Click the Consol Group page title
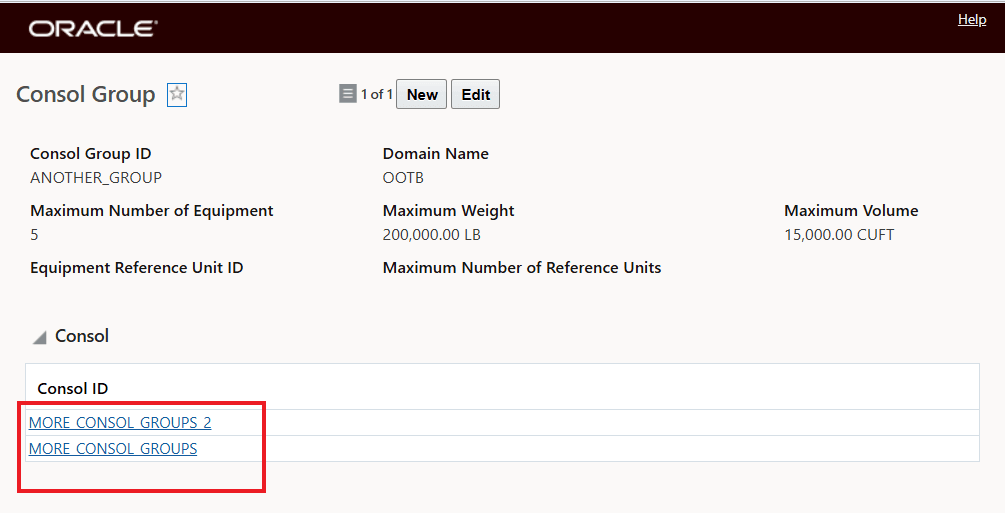The image size is (1005, 513). [x=85, y=94]
